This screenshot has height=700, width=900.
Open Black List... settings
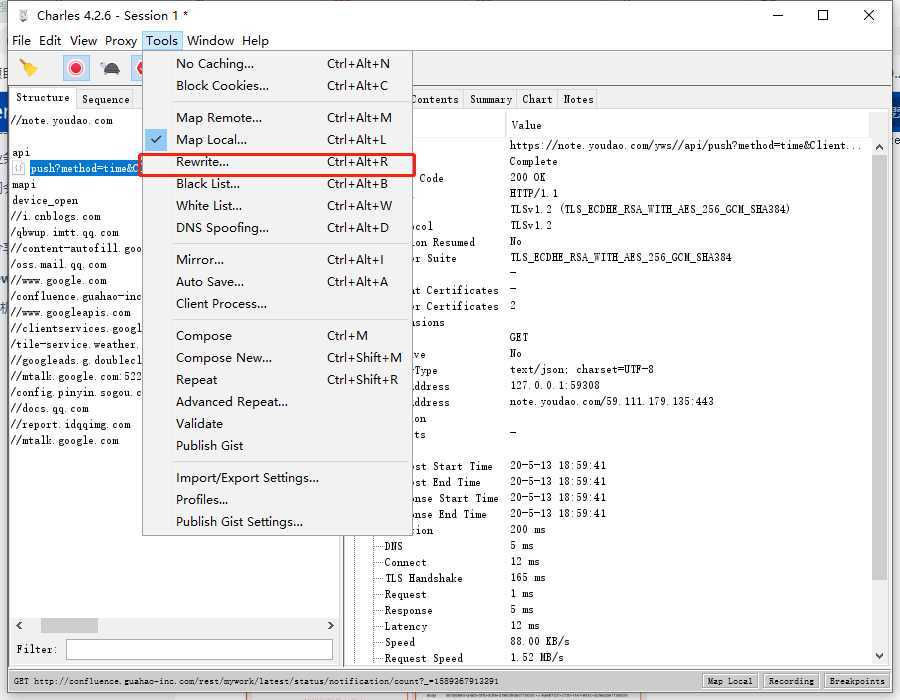277,184
